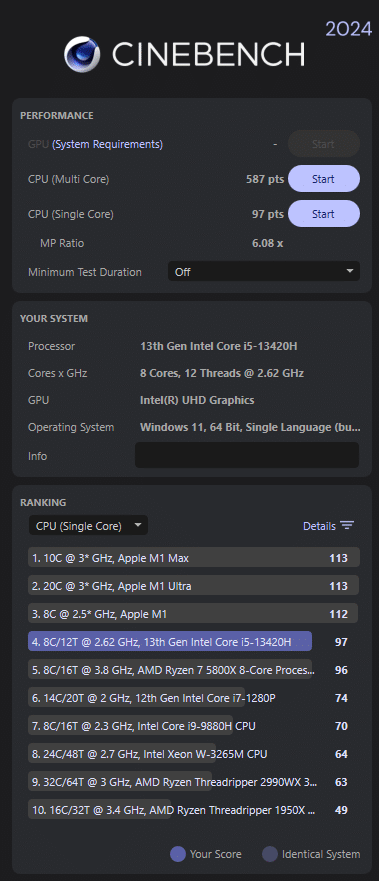Open the GPU System Requirements link
This screenshot has height=881, width=379.
coord(107,144)
